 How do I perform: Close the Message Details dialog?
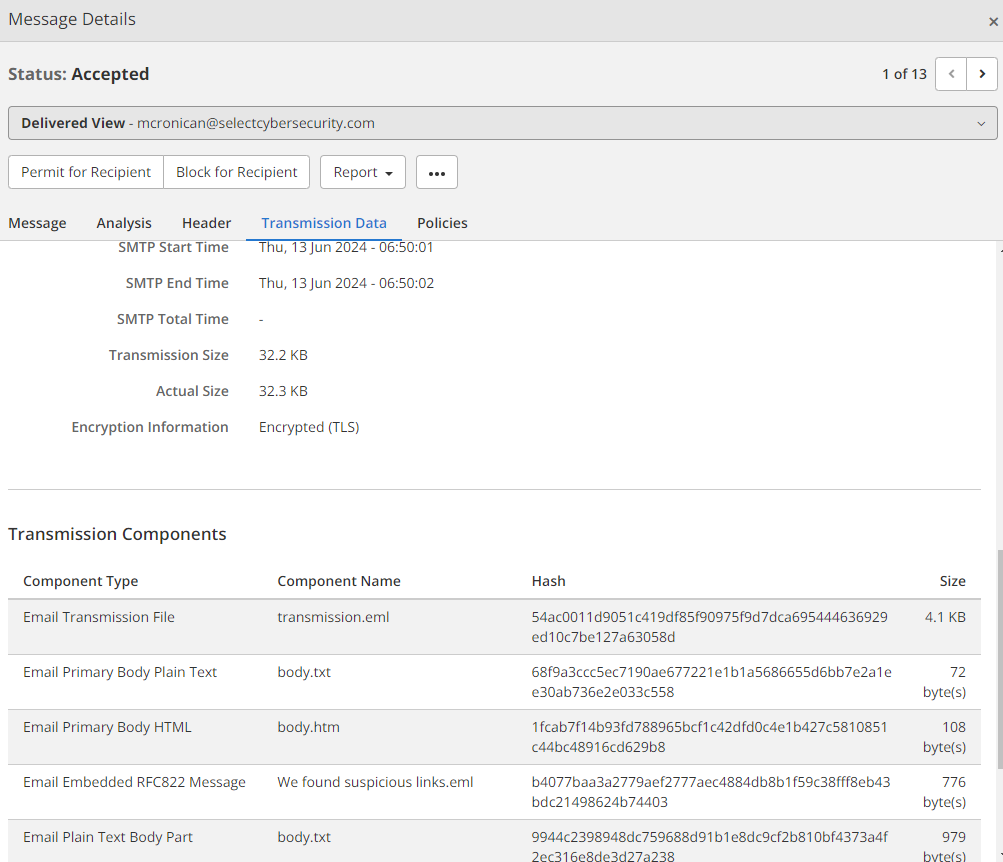point(993,22)
